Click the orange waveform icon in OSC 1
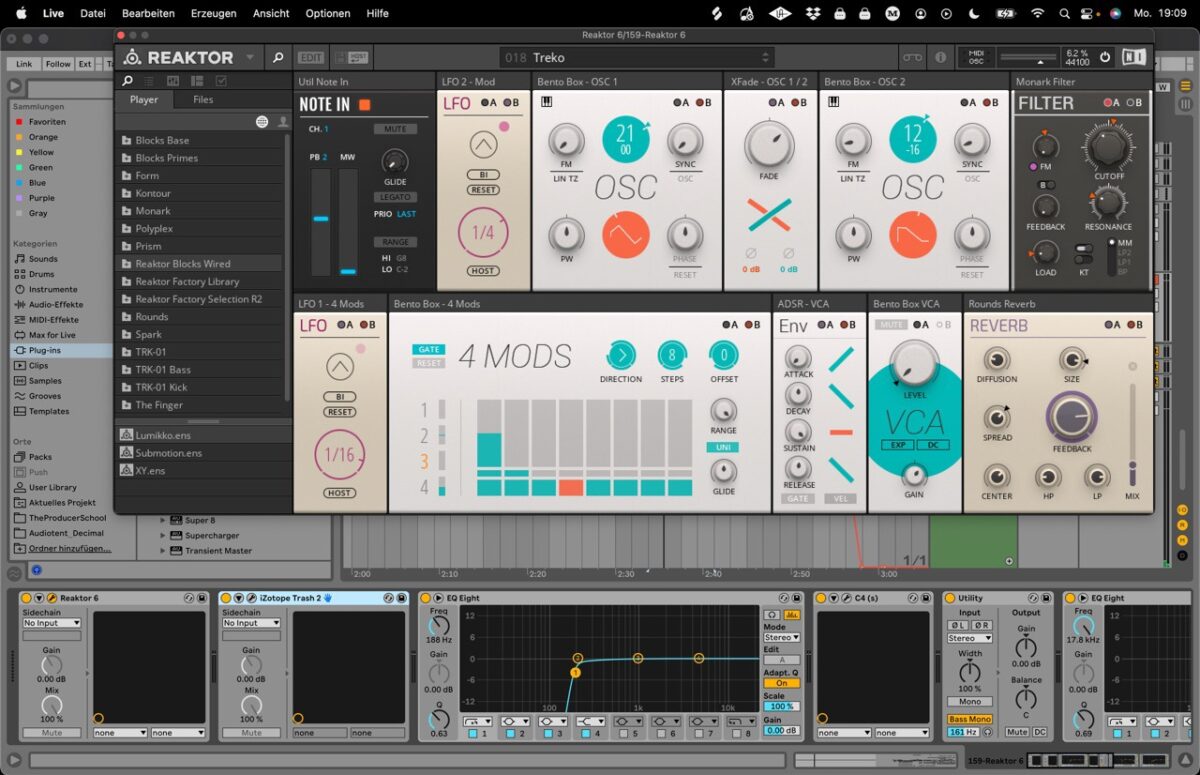Viewport: 1200px width, 775px height. coord(625,235)
